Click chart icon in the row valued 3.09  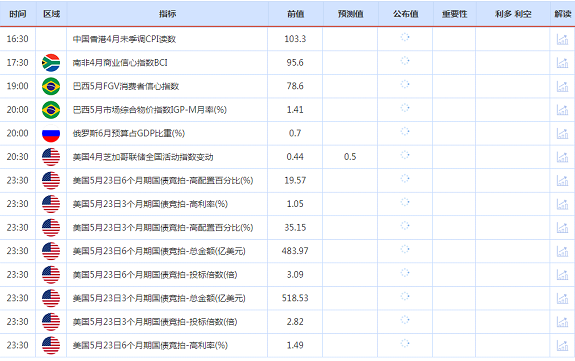click(562, 275)
